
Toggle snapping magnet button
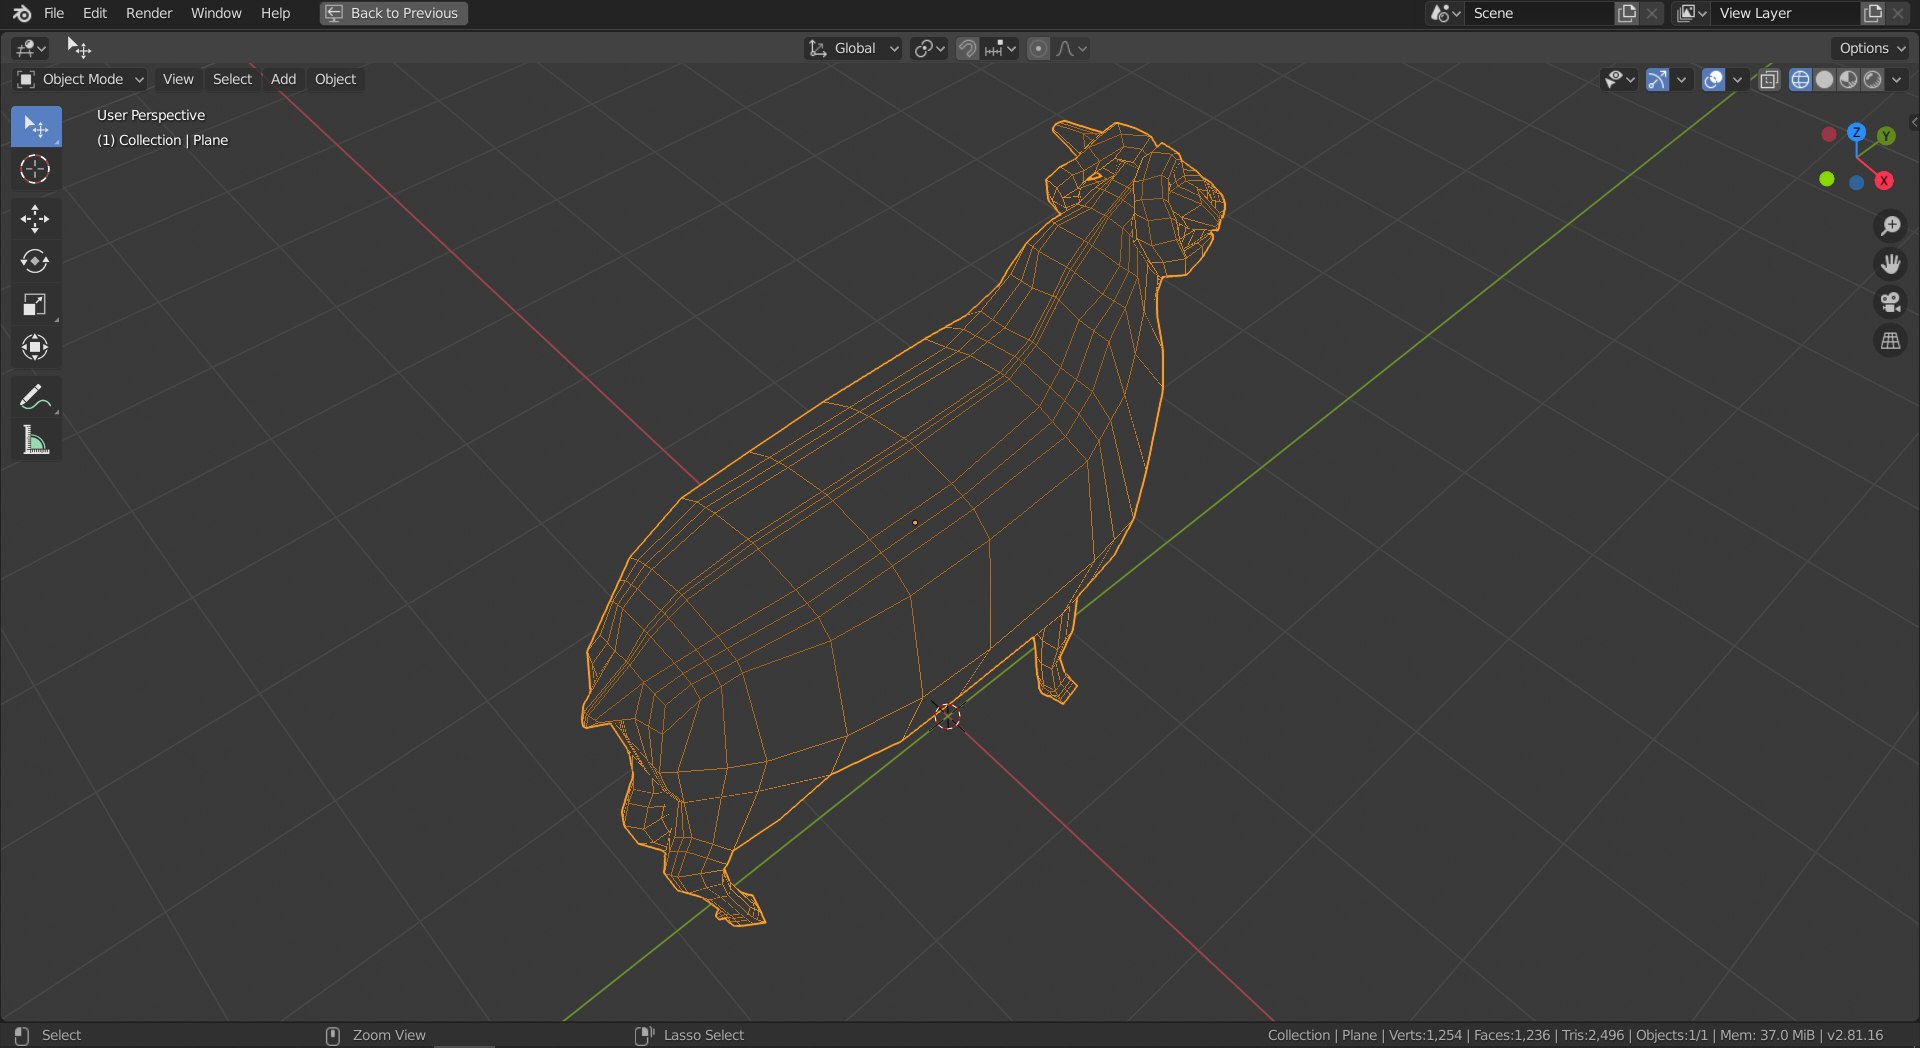click(967, 48)
